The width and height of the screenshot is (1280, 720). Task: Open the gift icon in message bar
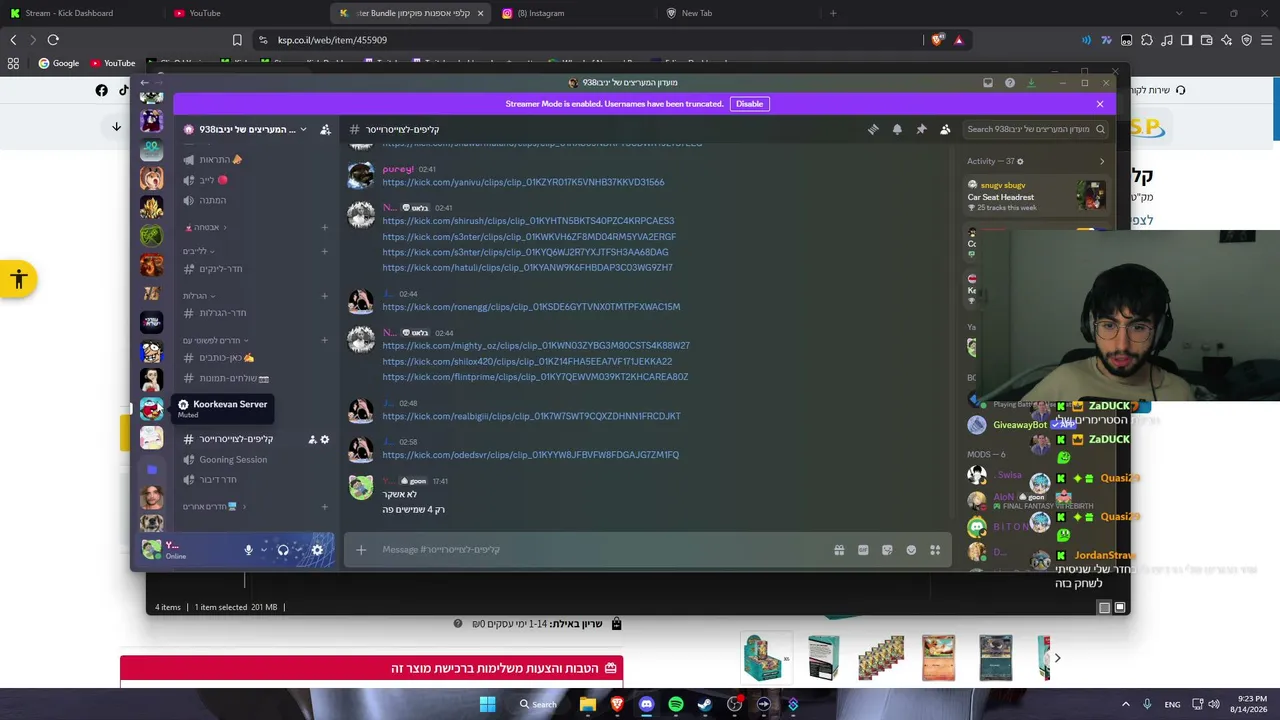[839, 550]
